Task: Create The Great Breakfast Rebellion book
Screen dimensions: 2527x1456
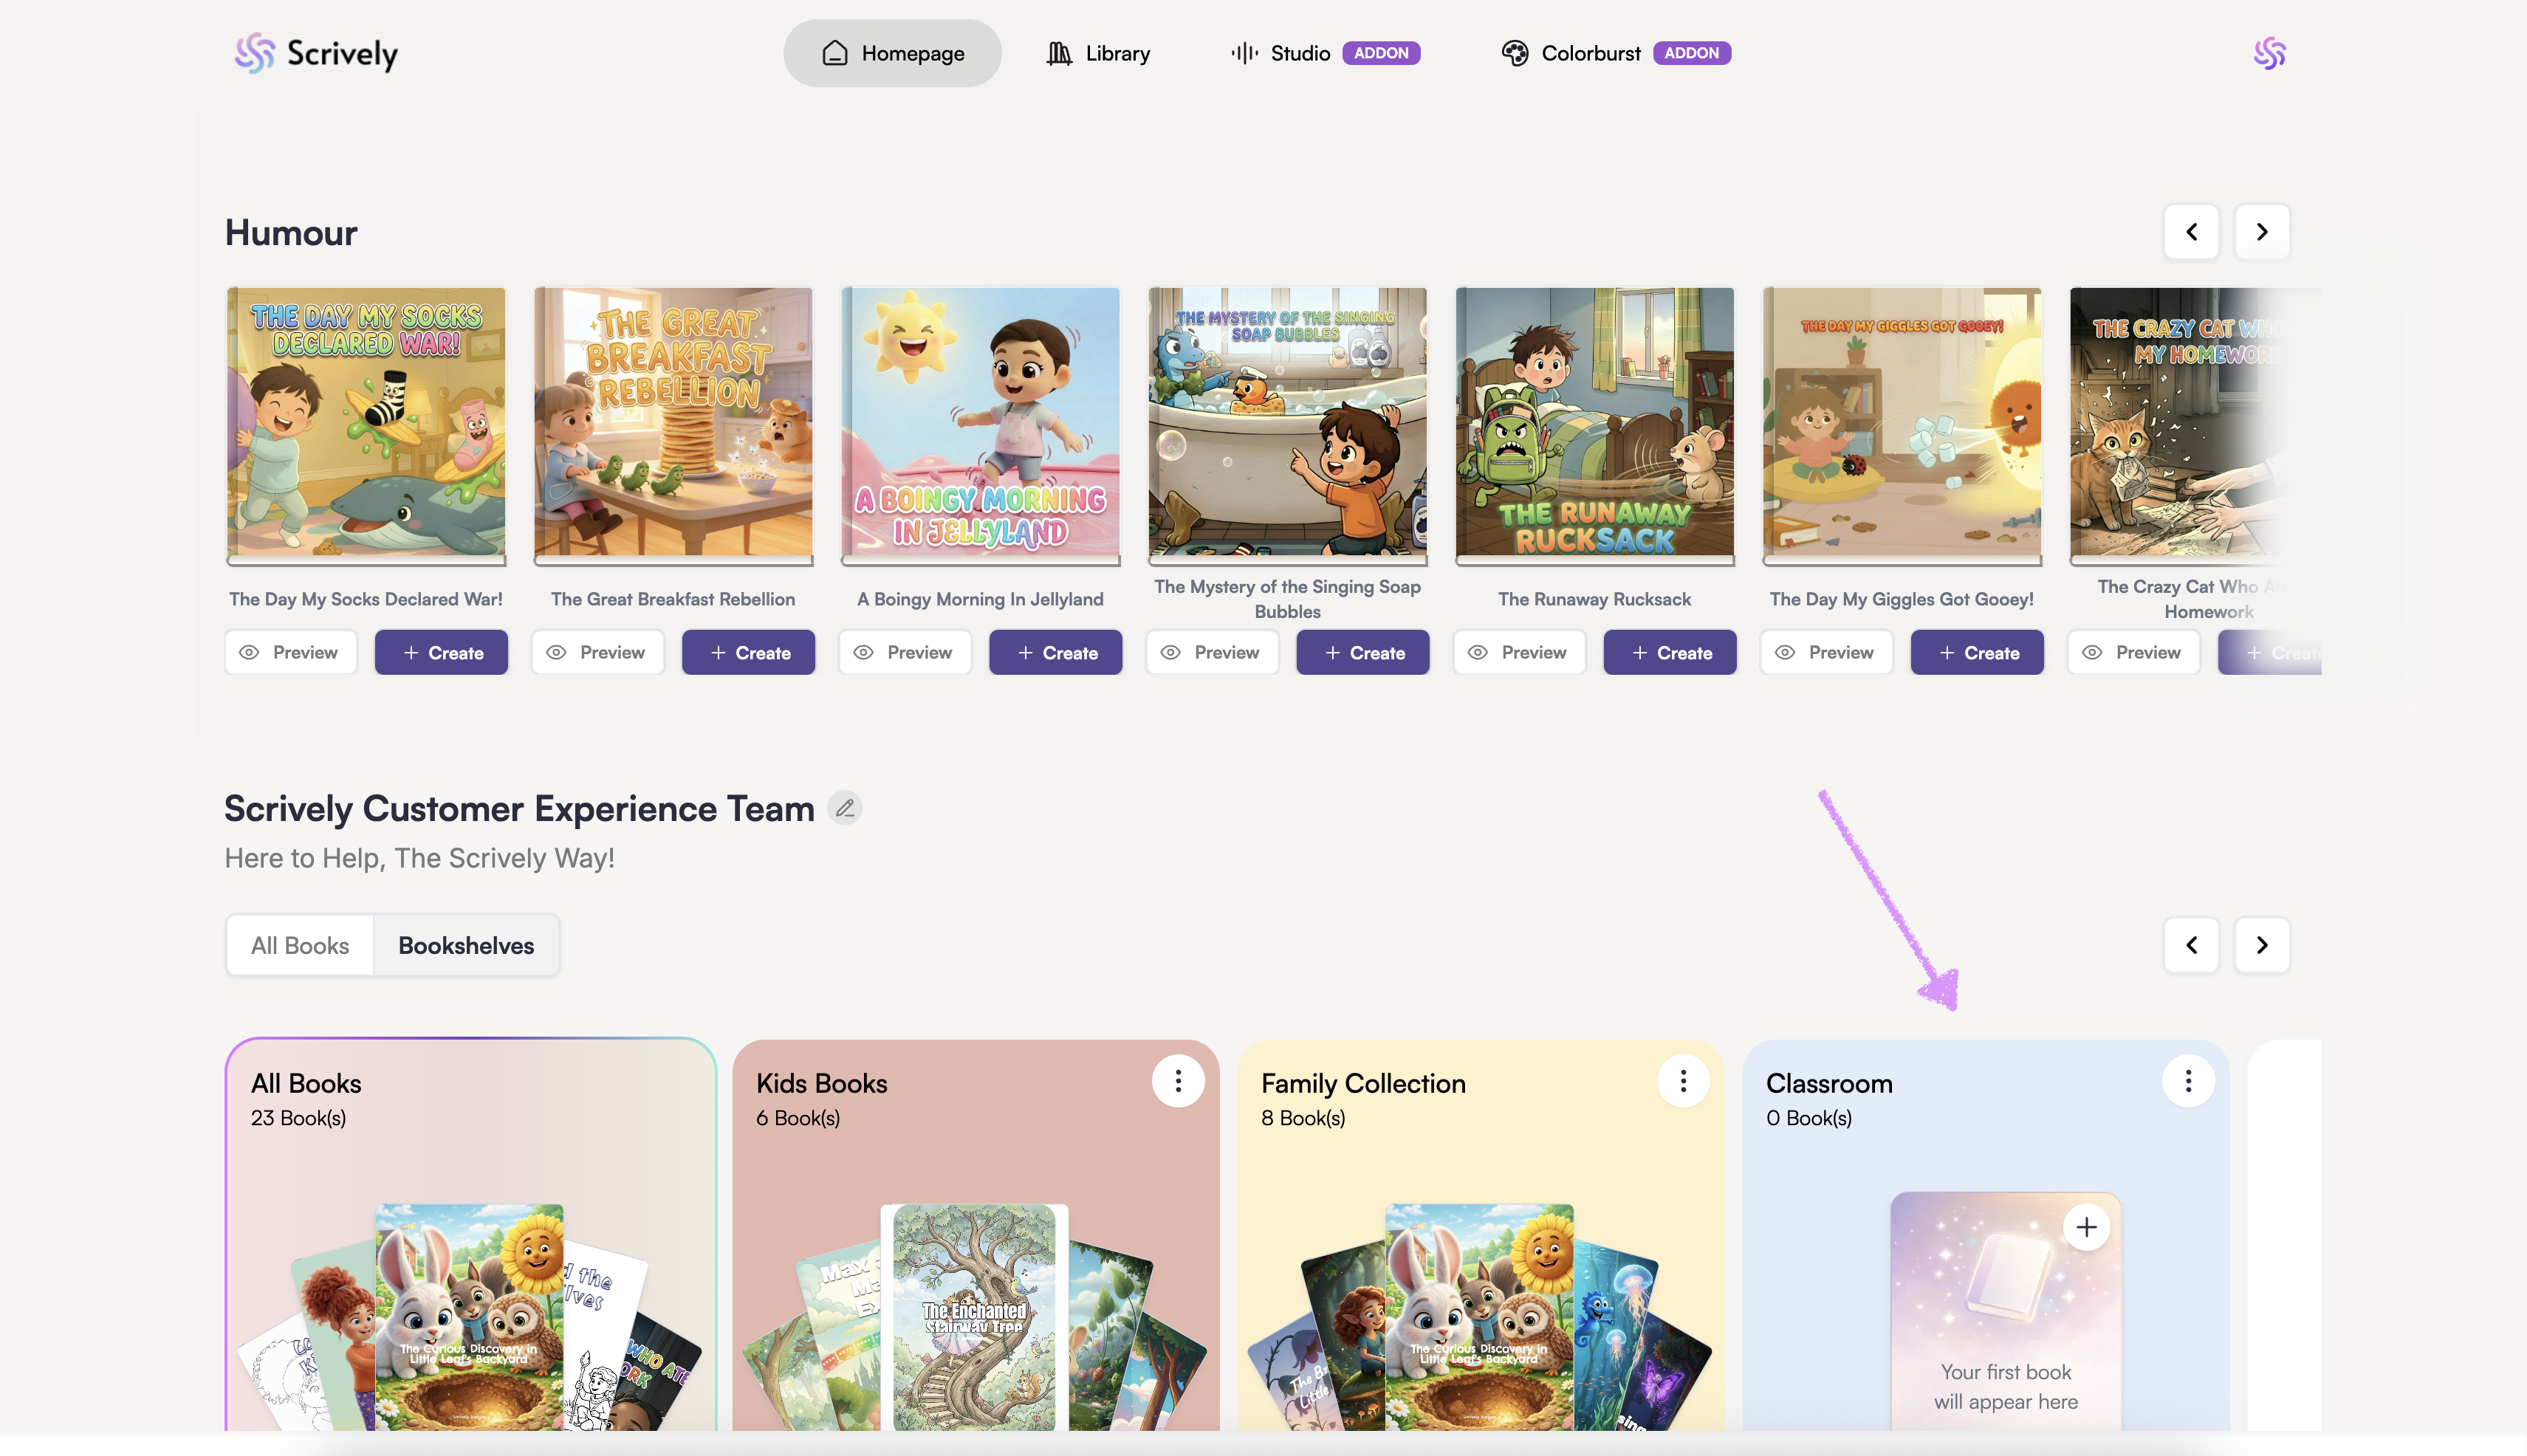Action: pos(748,652)
